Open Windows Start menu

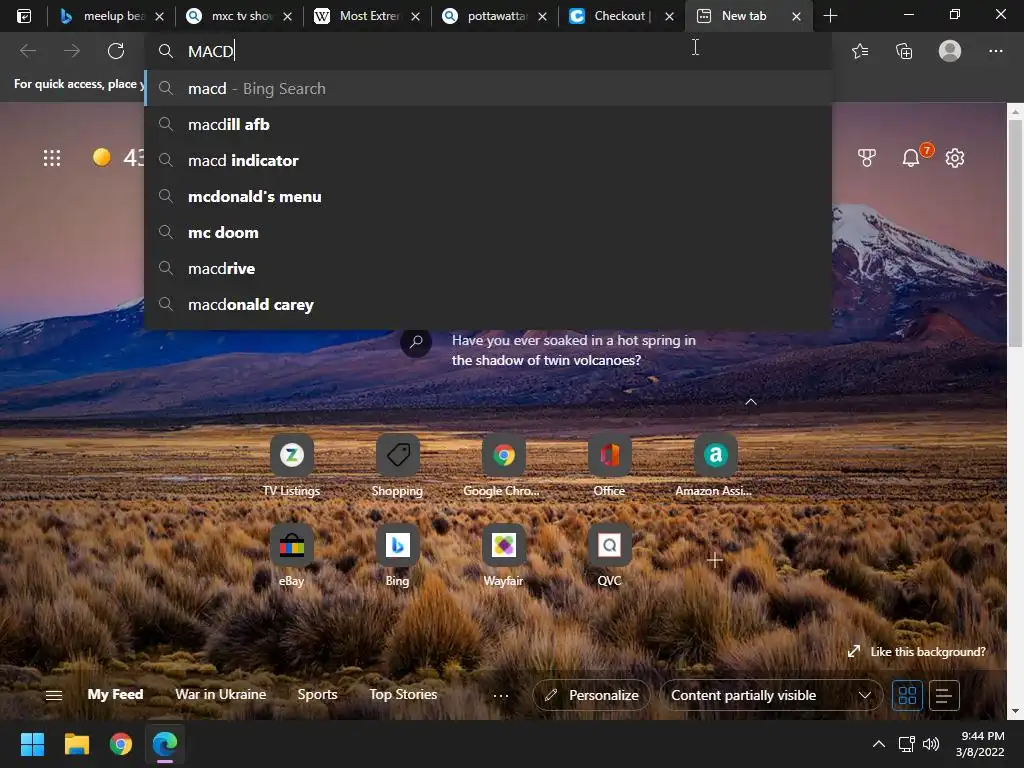pyautogui.click(x=32, y=744)
